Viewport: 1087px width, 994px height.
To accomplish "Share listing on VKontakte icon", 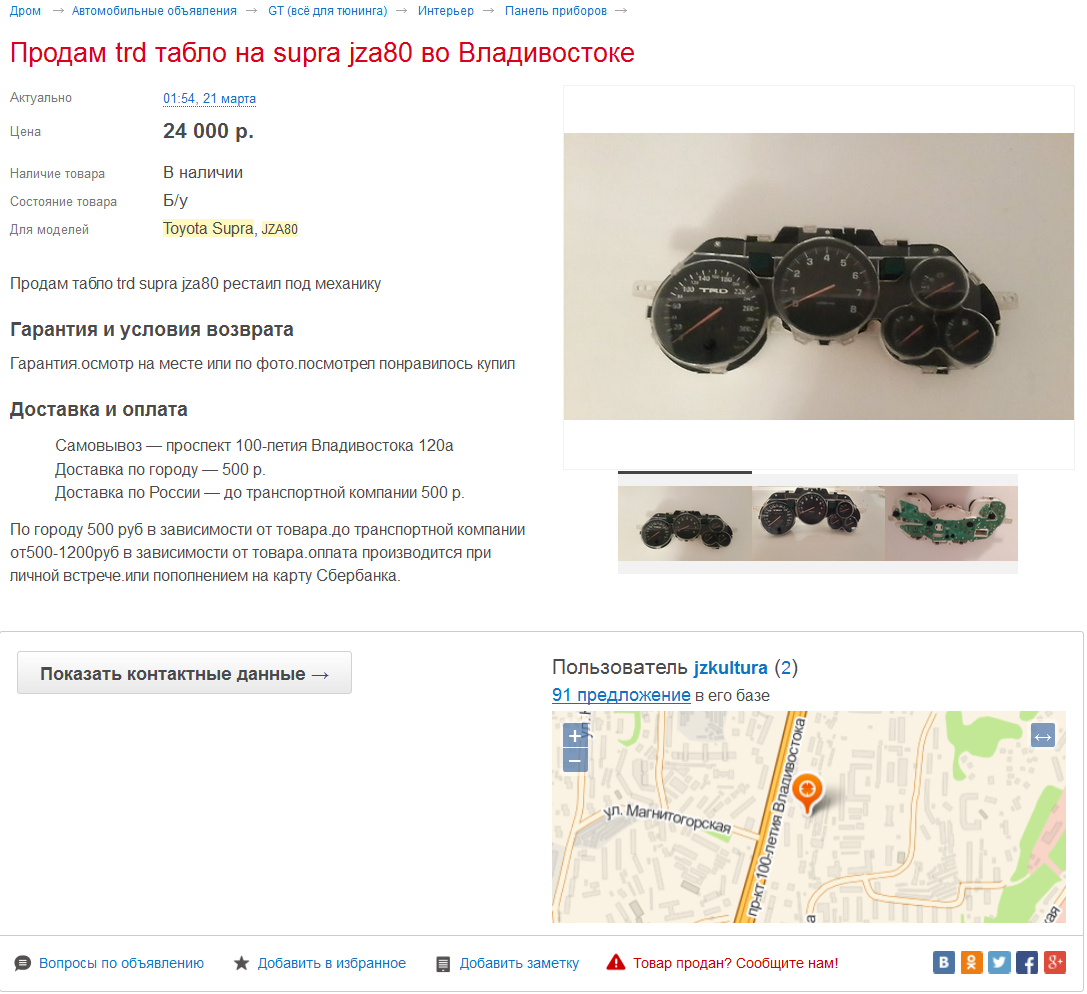I will (943, 962).
